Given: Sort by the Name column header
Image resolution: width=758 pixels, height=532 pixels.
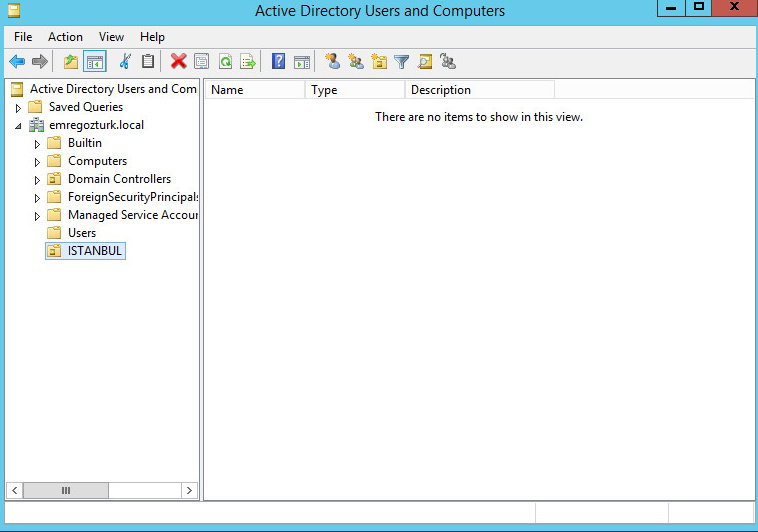Looking at the screenshot, I should [x=254, y=90].
